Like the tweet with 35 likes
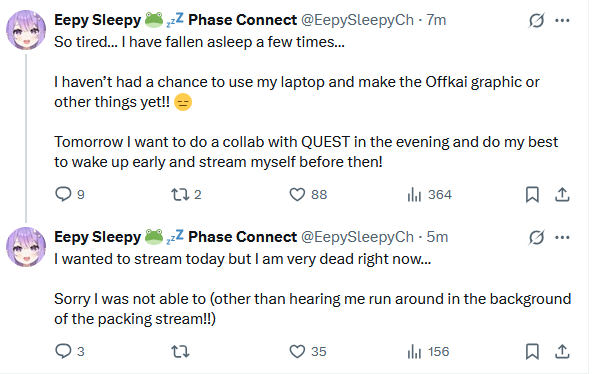593x374 pixels. point(307,352)
